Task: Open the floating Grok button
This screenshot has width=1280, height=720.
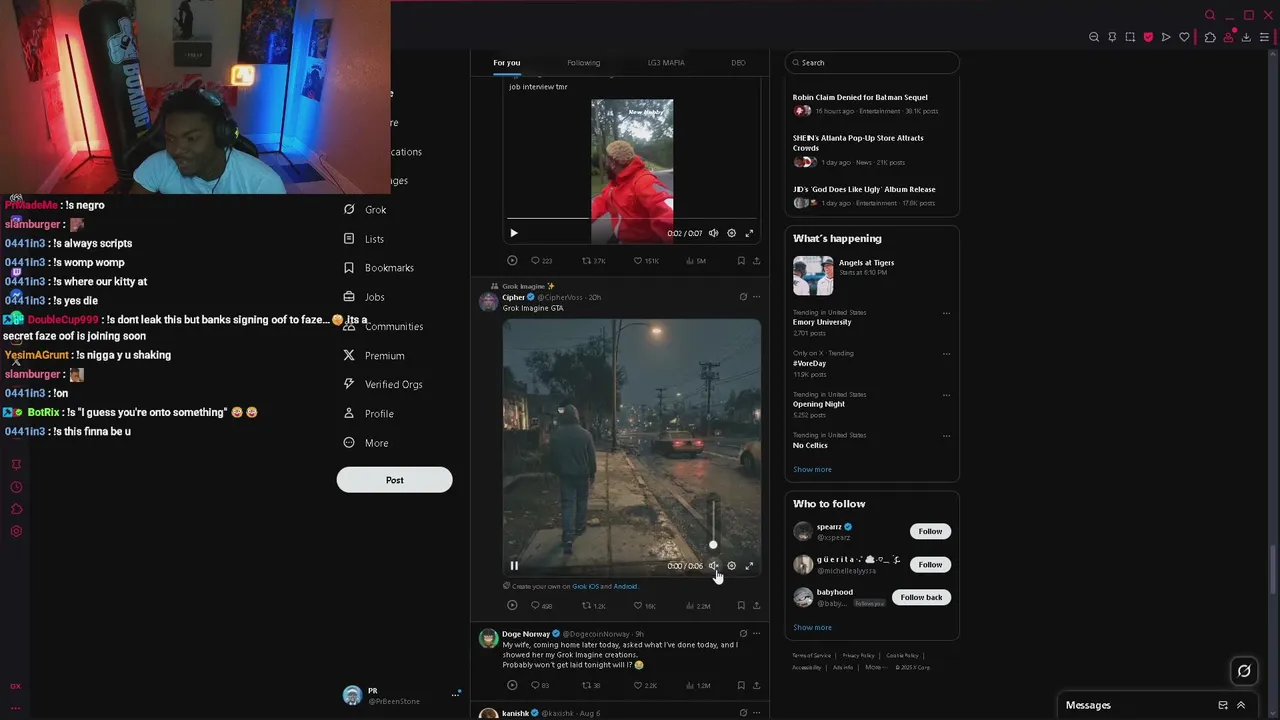Action: coord(1244,672)
